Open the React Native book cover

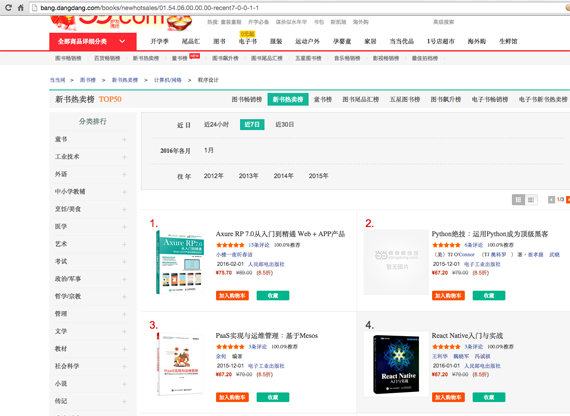tap(396, 364)
